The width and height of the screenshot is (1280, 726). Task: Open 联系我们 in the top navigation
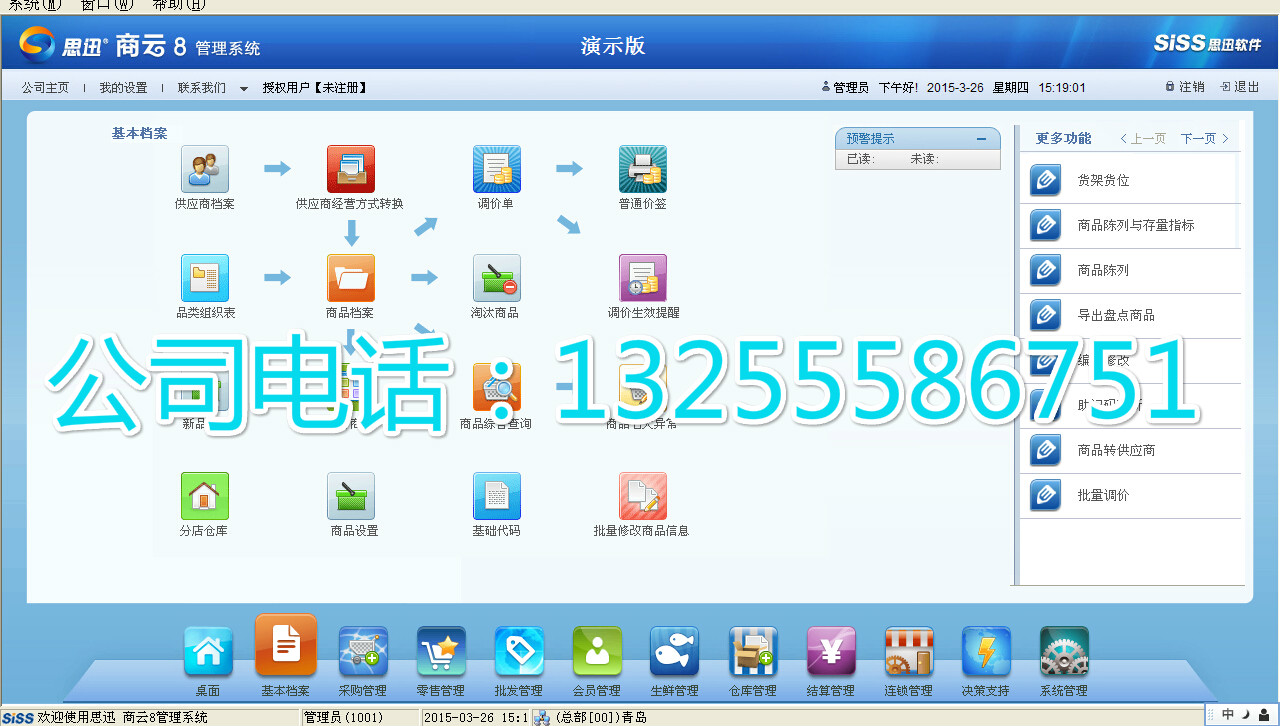point(202,88)
